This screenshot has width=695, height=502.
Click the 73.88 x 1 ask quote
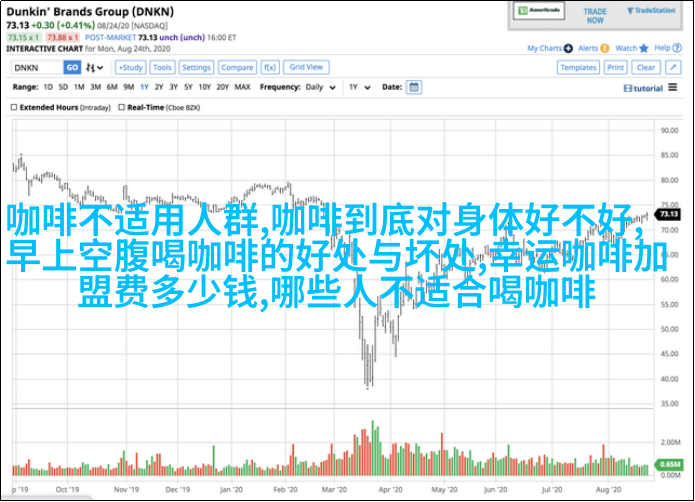tap(62, 37)
